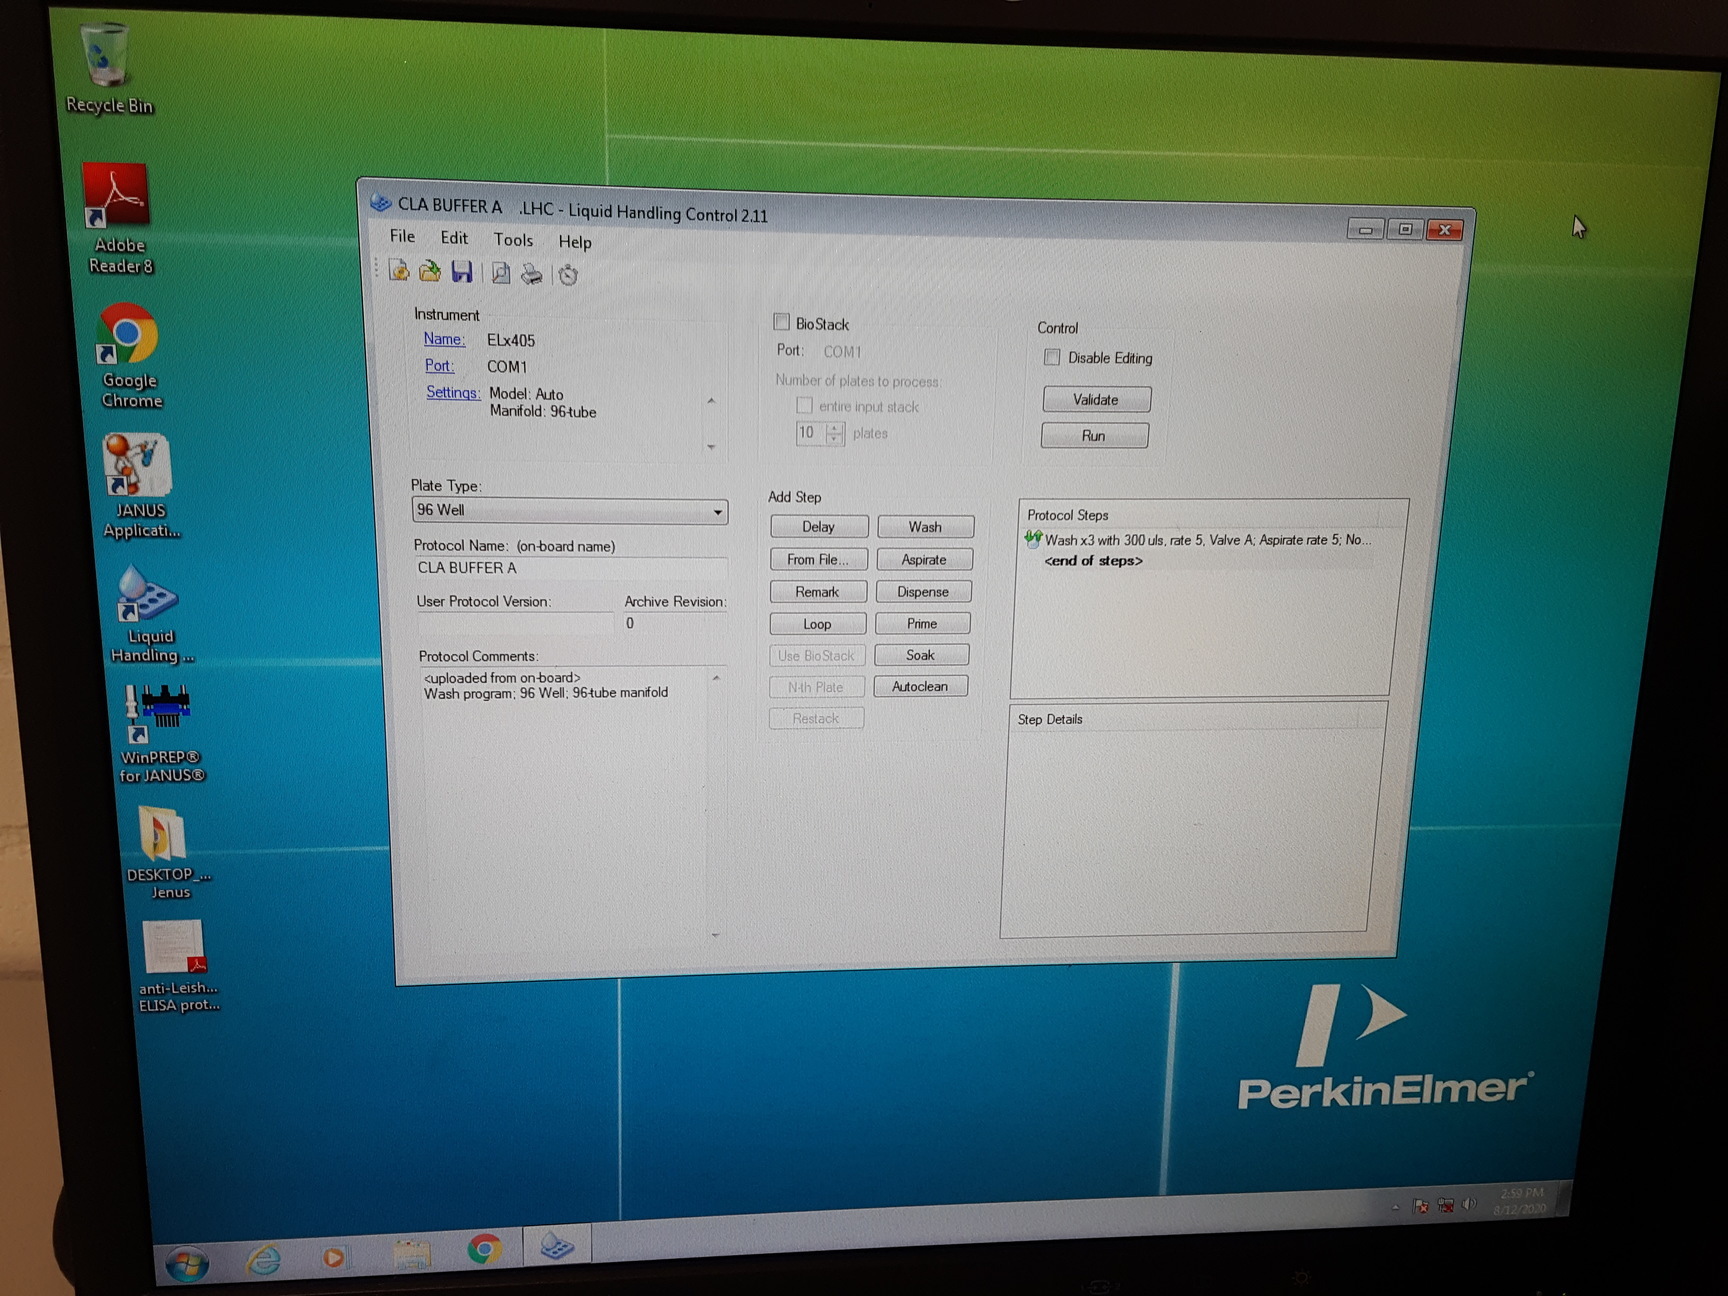This screenshot has width=1728, height=1296.
Task: Add a Soak step
Action: click(921, 655)
